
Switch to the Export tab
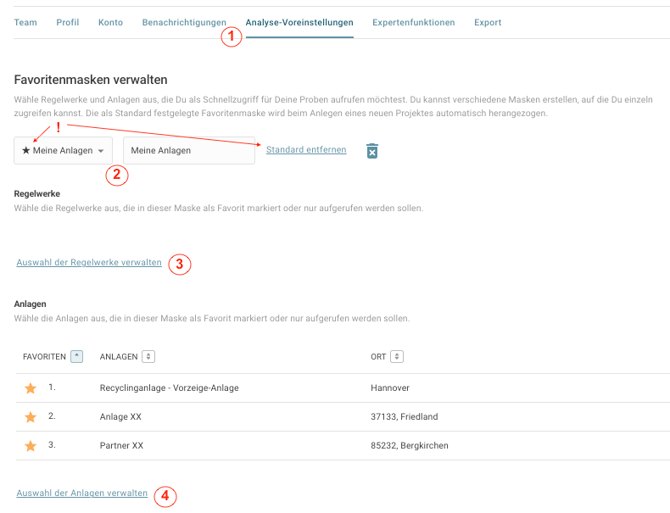click(x=488, y=22)
